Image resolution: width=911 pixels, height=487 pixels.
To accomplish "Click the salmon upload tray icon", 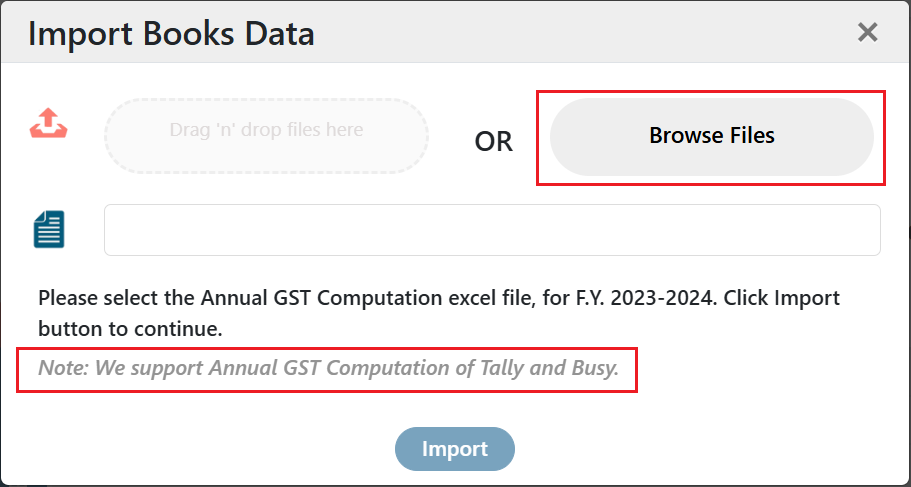I will [48, 123].
